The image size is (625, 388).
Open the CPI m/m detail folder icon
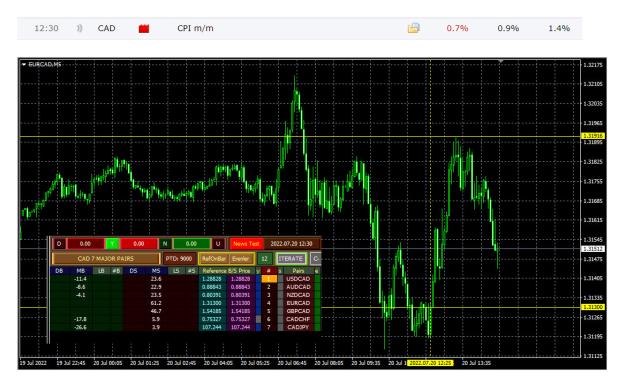click(x=414, y=28)
